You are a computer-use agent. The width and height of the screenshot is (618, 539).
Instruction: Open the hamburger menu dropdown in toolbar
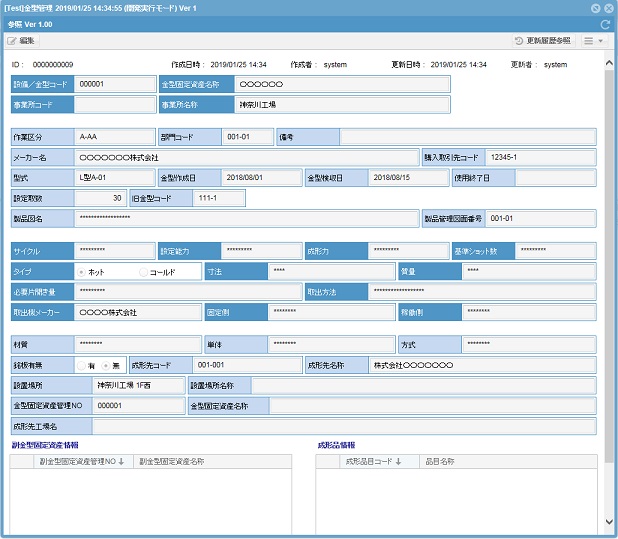click(593, 41)
